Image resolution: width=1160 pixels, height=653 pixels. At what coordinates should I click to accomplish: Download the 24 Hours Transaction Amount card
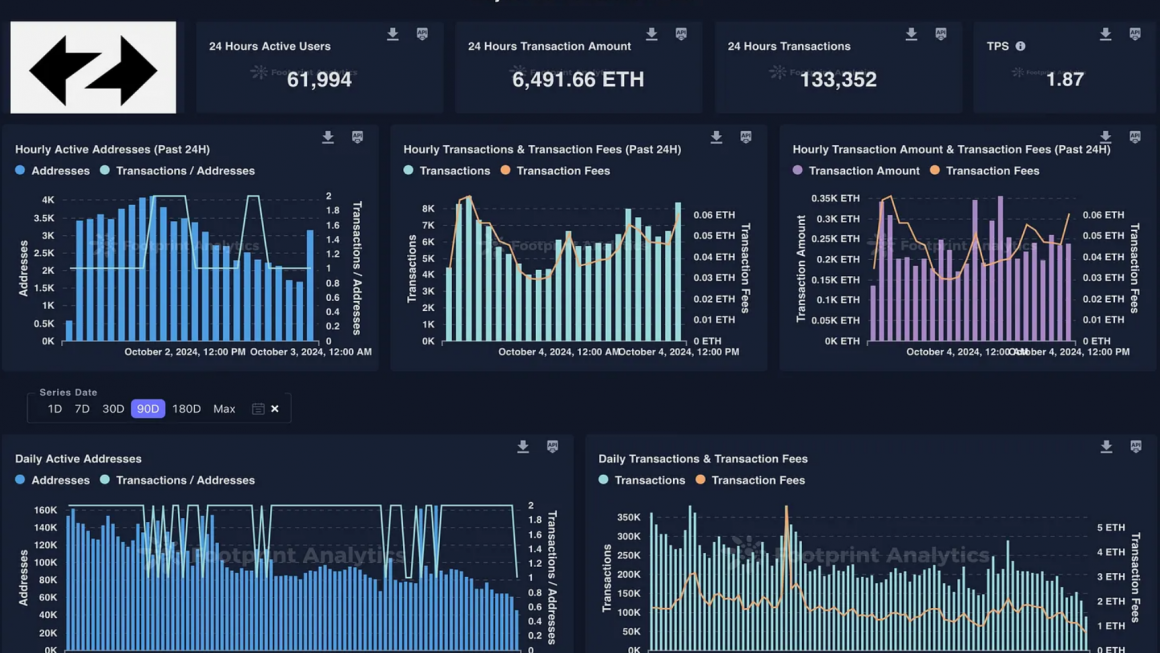tap(652, 34)
